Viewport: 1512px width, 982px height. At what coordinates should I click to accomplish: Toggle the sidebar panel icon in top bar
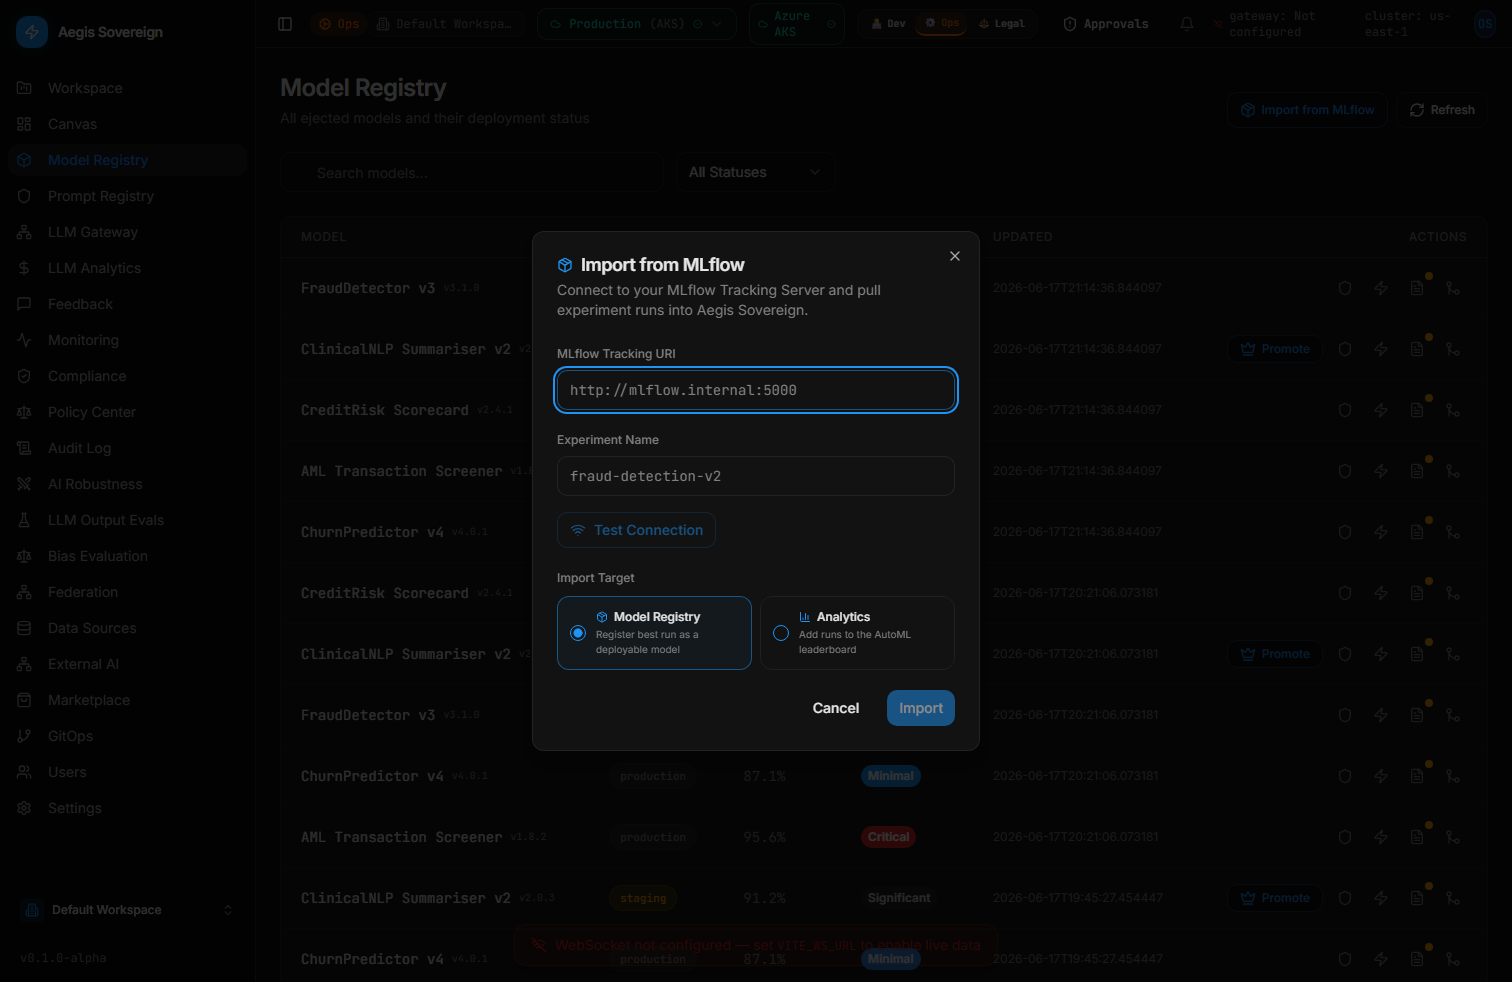pos(285,24)
